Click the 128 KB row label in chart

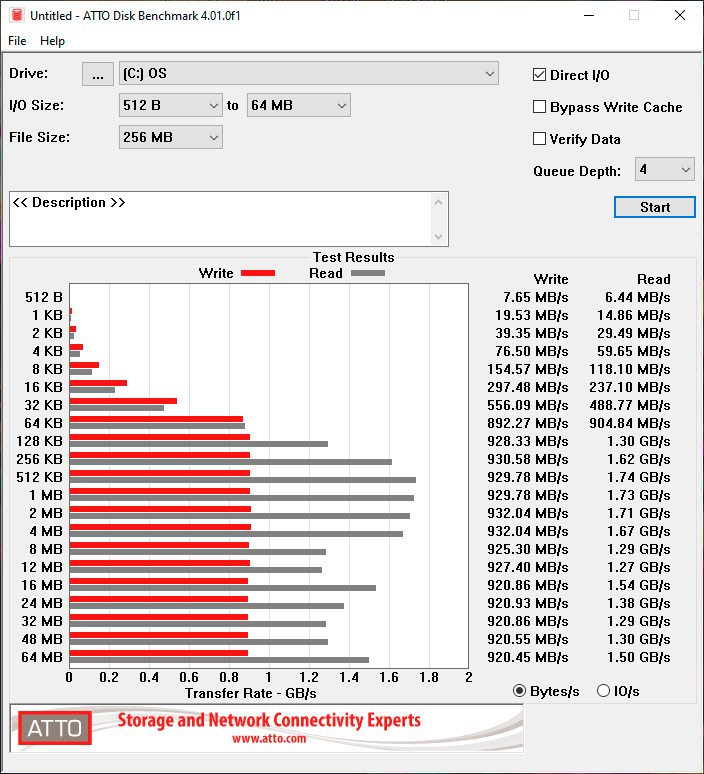(39, 441)
